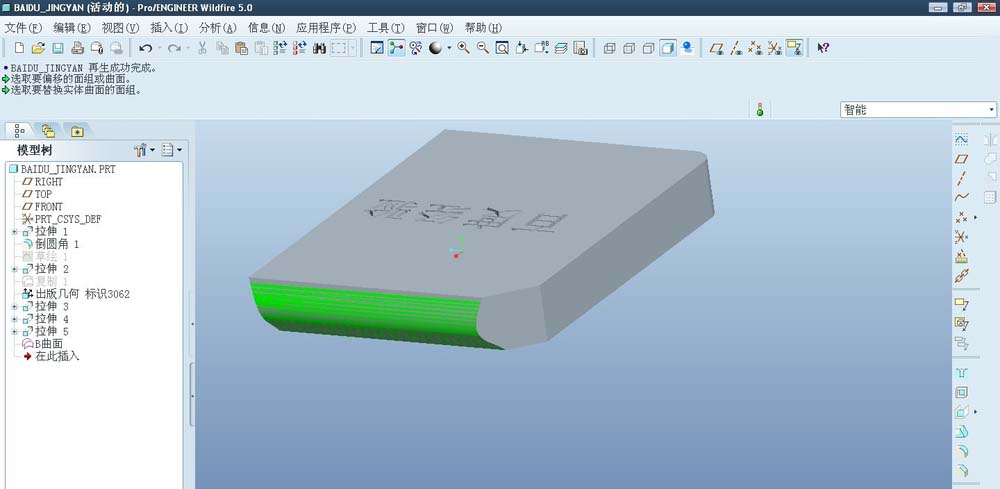Click the Datum Plane tool icon

(x=961, y=159)
